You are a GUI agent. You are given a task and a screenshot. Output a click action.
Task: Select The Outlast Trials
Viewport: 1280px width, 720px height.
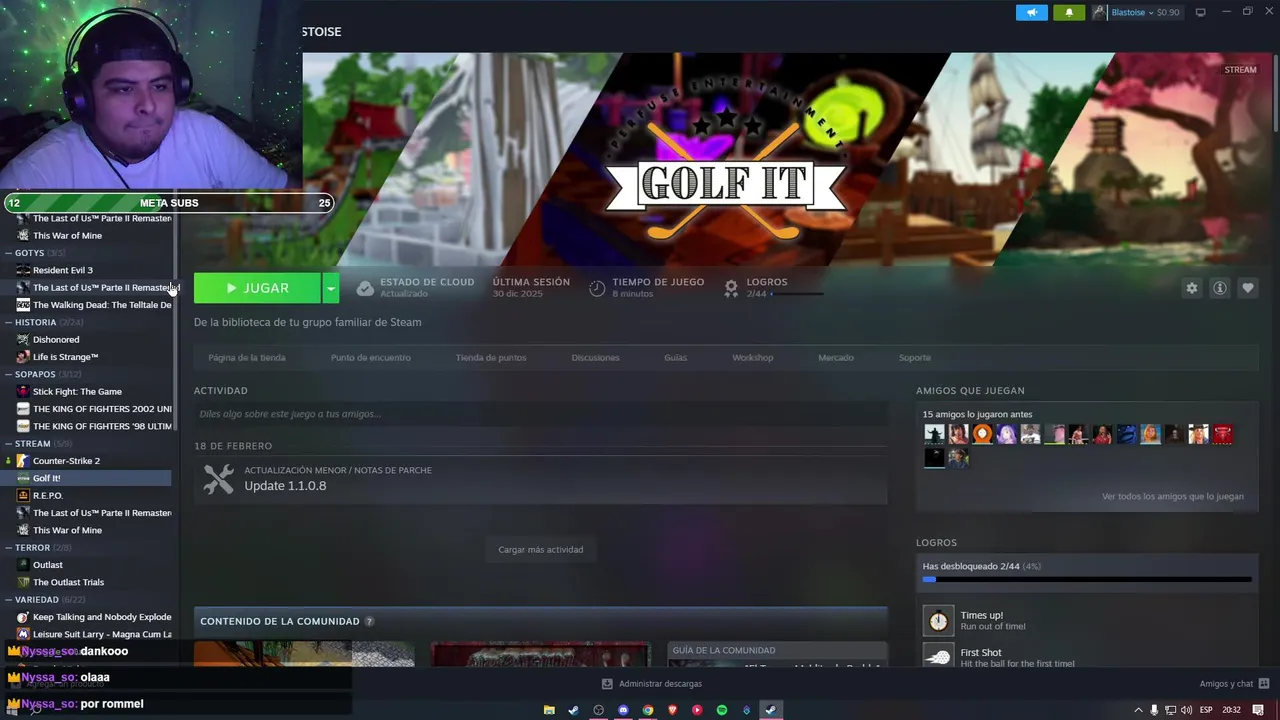[68, 582]
